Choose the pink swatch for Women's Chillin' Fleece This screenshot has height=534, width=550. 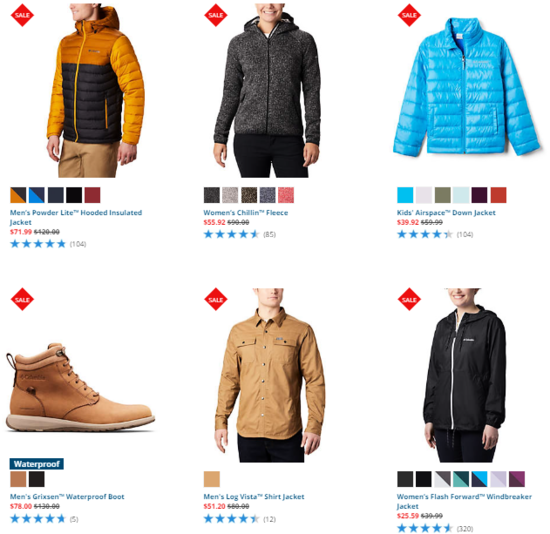[286, 195]
